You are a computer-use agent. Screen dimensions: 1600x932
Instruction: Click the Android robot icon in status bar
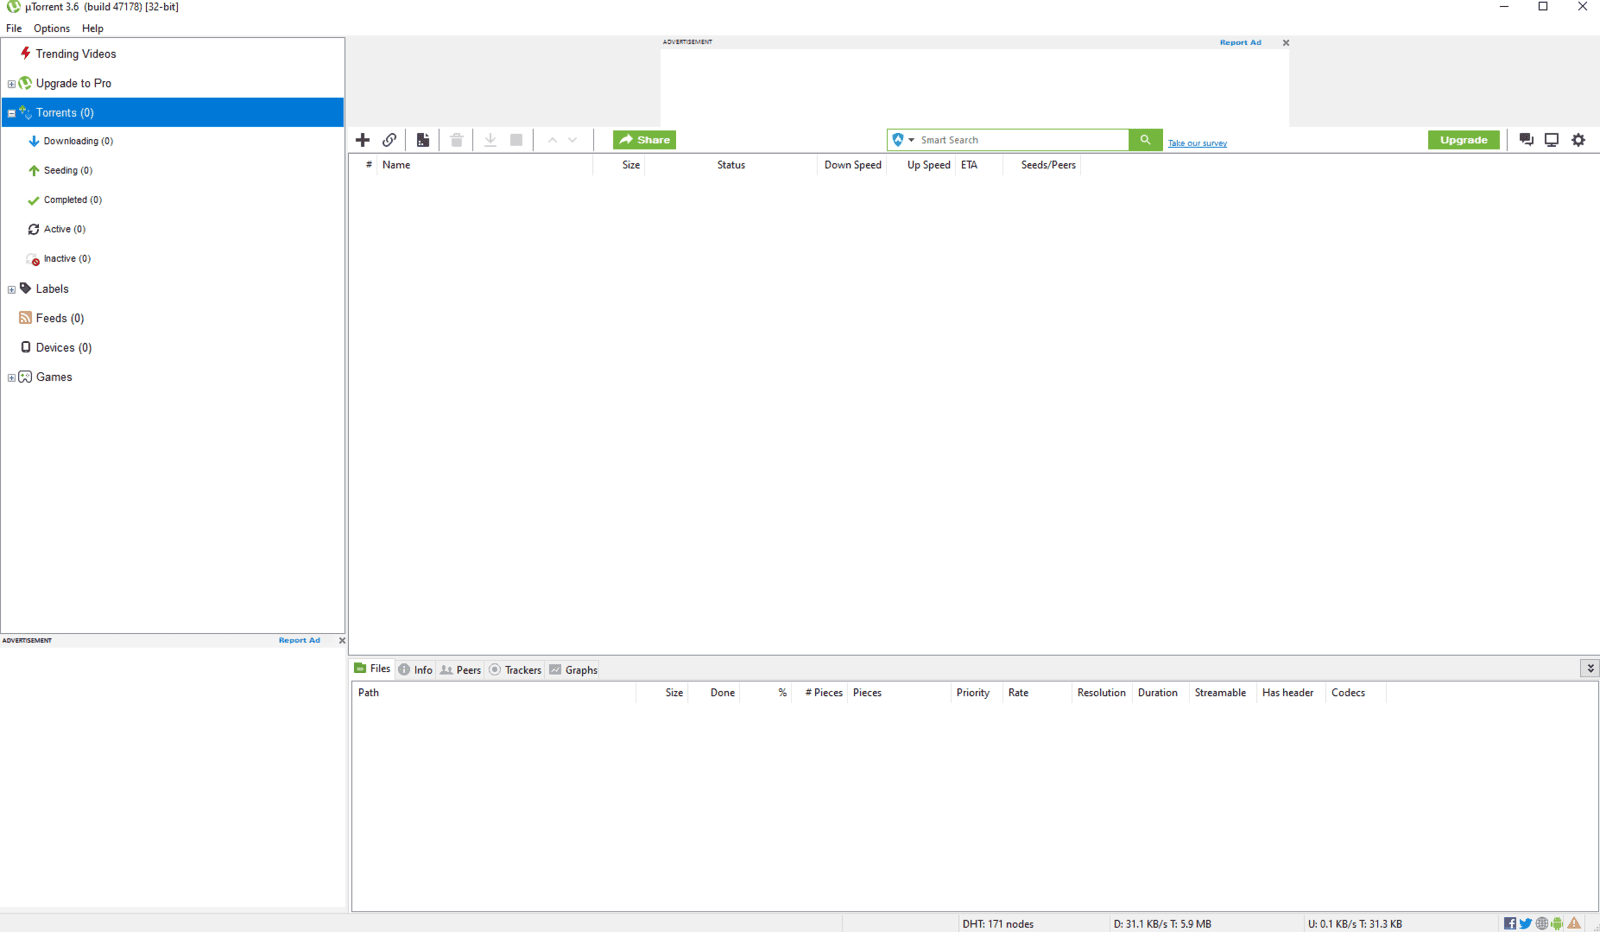(x=1557, y=924)
